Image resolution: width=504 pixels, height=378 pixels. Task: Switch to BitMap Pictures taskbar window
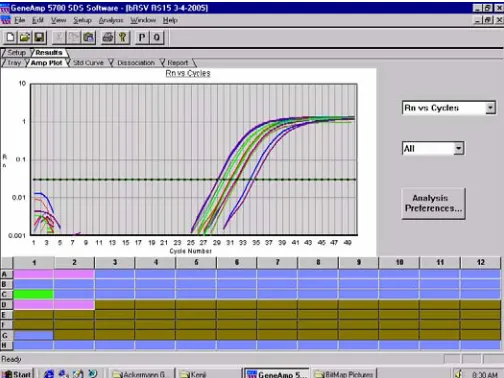click(344, 374)
